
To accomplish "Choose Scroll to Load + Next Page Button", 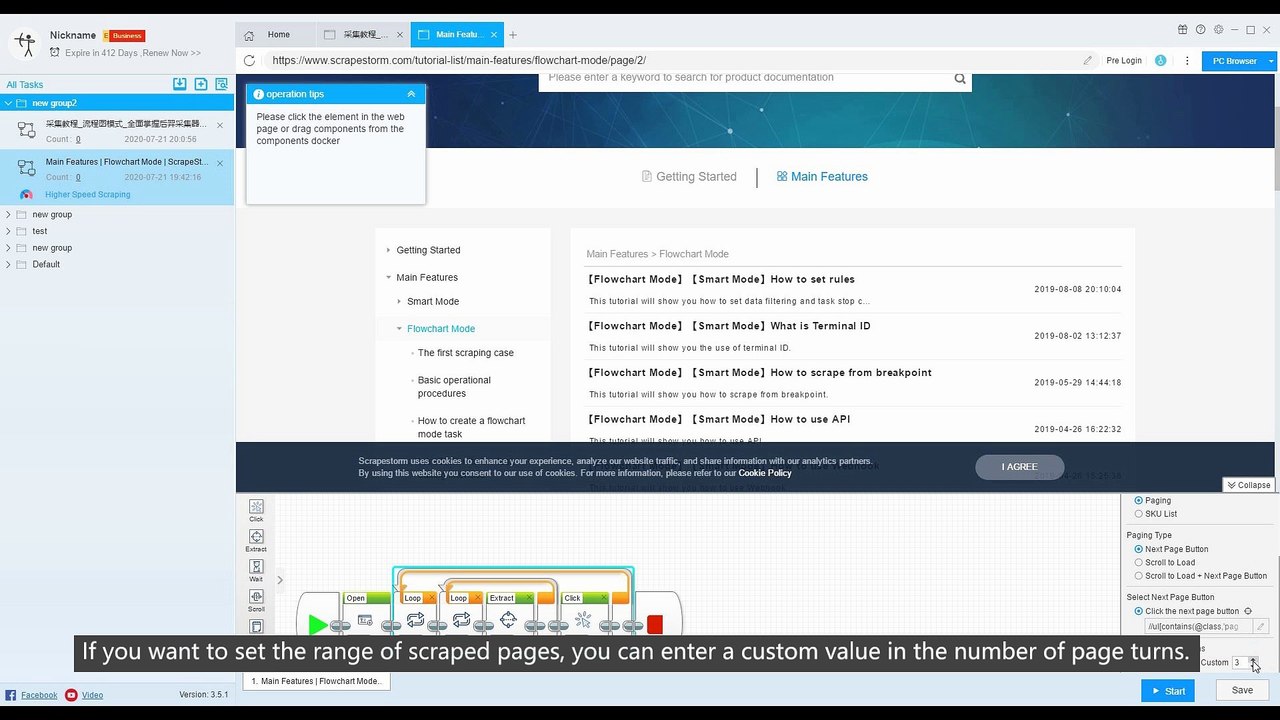I will point(1138,576).
